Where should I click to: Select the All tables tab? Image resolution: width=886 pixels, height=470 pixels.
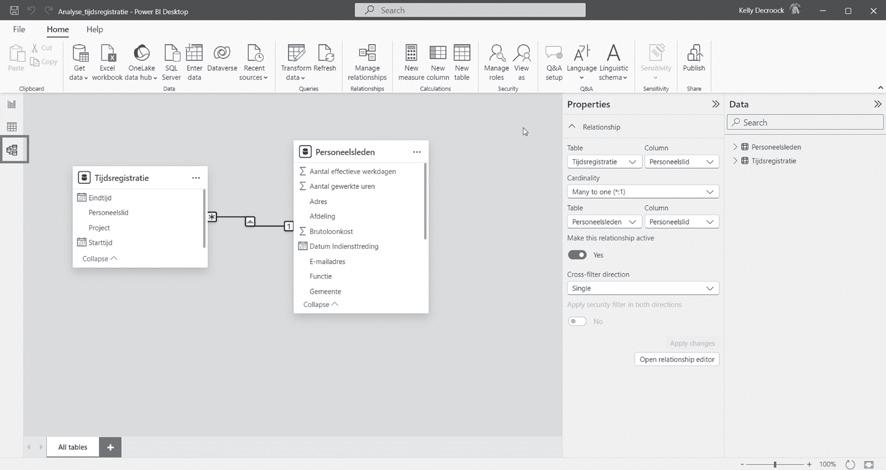click(73, 447)
